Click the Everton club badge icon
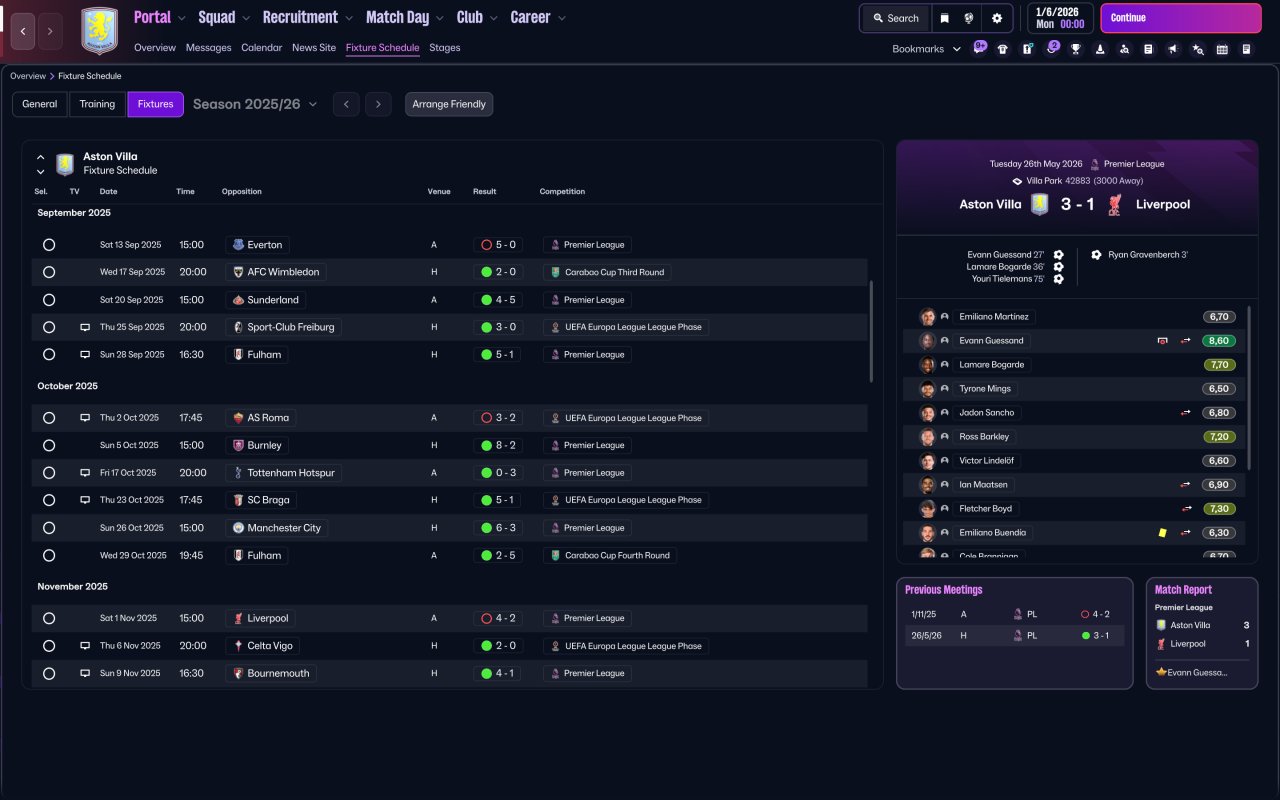This screenshot has height=800, width=1280. tap(238, 245)
